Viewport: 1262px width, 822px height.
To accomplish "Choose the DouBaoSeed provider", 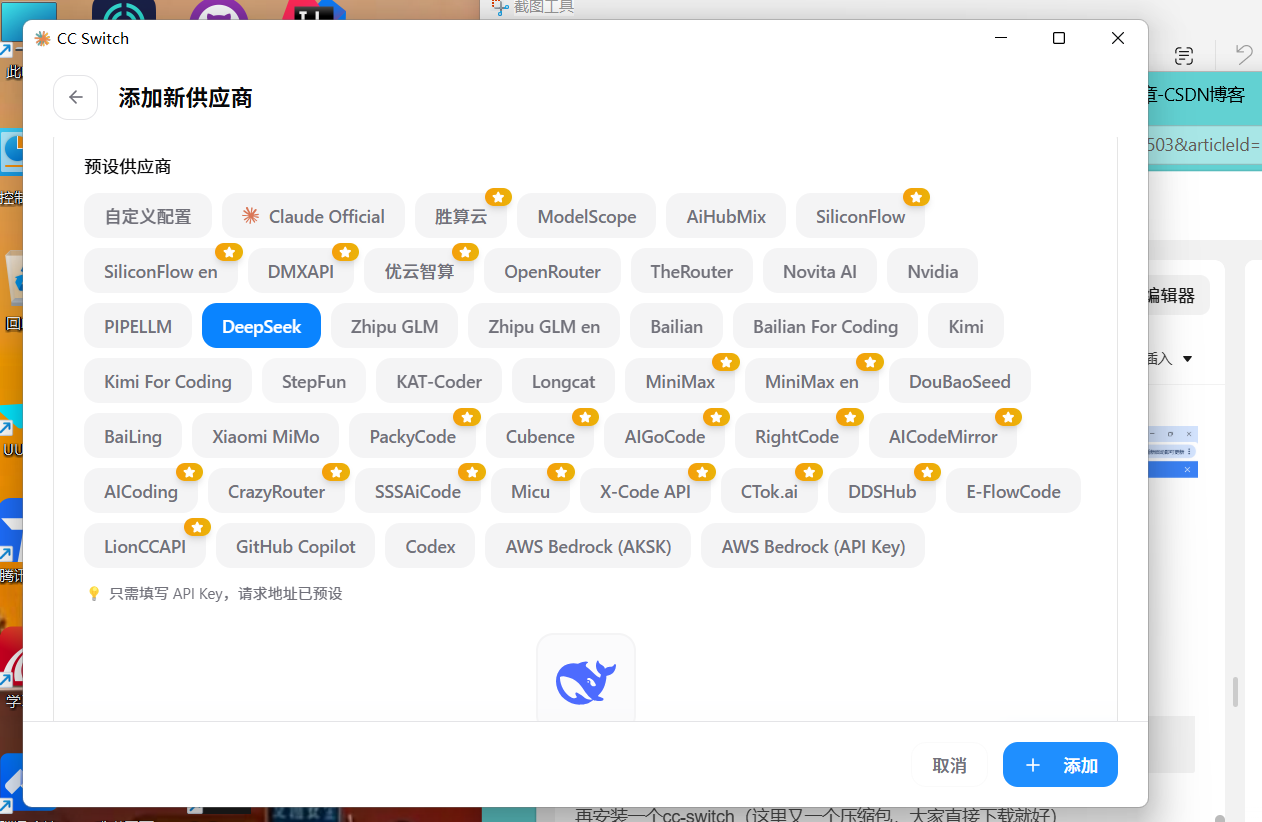I will coord(960,381).
